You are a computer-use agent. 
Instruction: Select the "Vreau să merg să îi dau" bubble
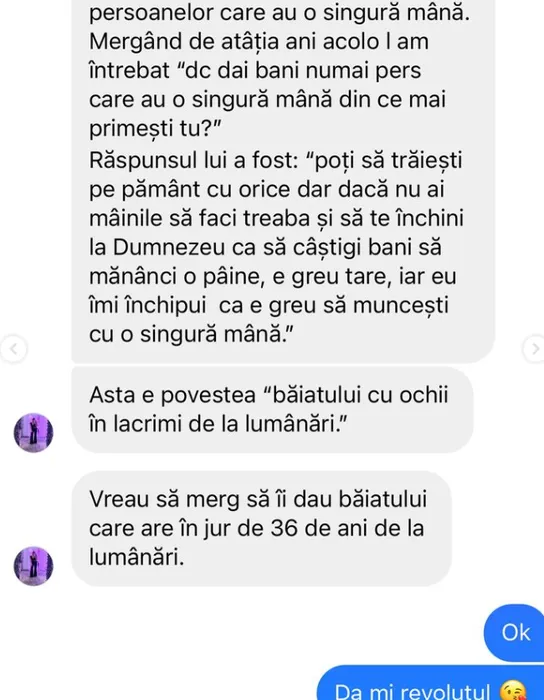(x=262, y=529)
